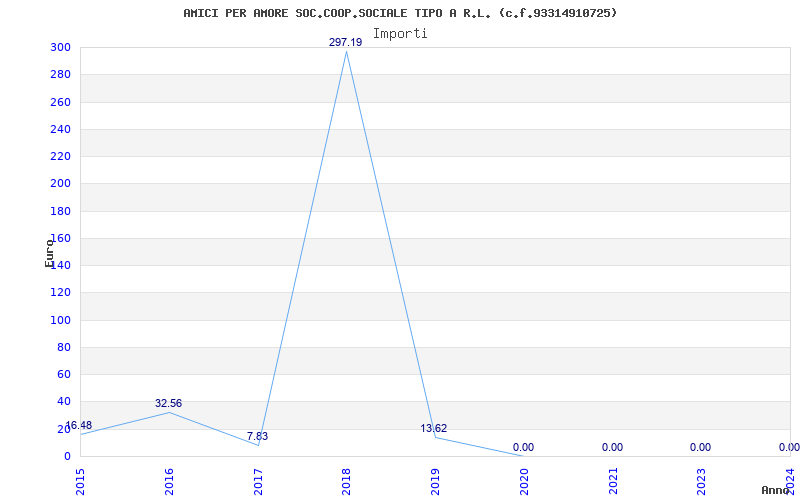Click the 16.48 data label
This screenshot has width=800, height=500.
click(79, 425)
